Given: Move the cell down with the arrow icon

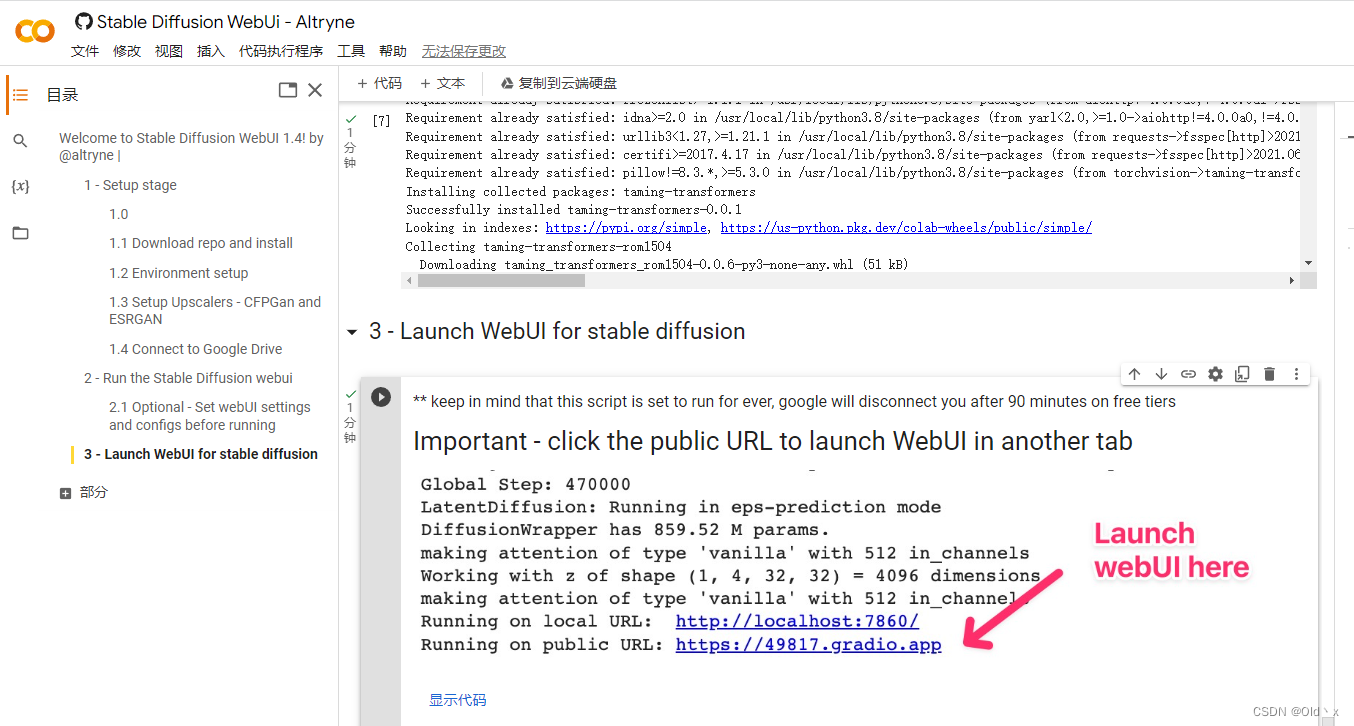Looking at the screenshot, I should coord(1161,374).
